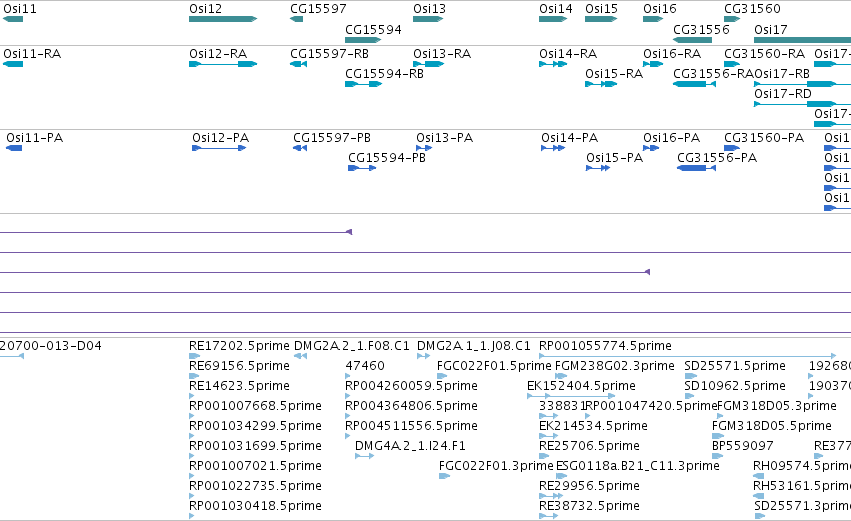
Task: Click the RP001022735.5prime label
Action: [255, 486]
